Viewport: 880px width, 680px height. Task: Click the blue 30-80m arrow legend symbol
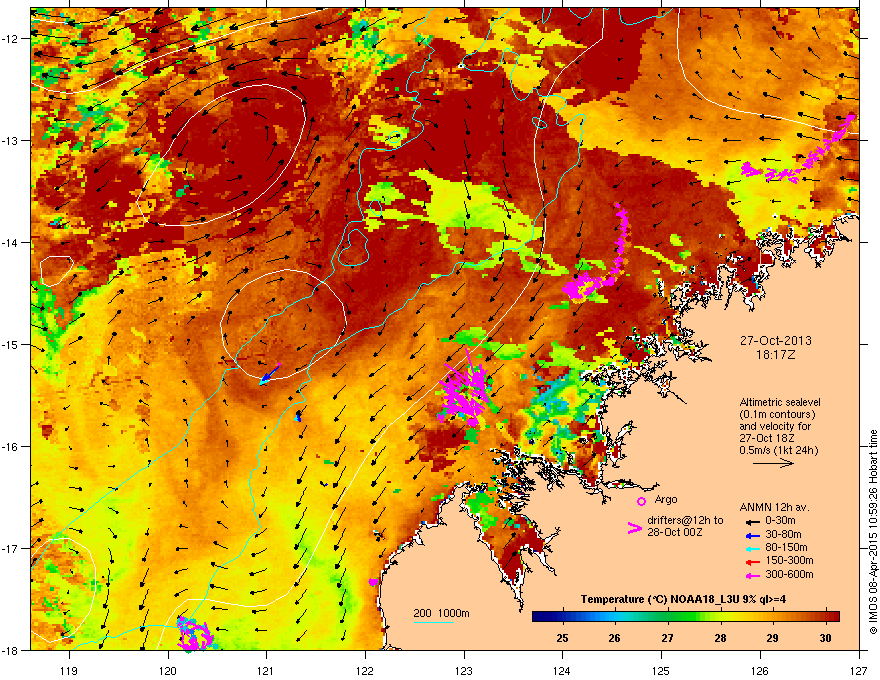coord(752,535)
